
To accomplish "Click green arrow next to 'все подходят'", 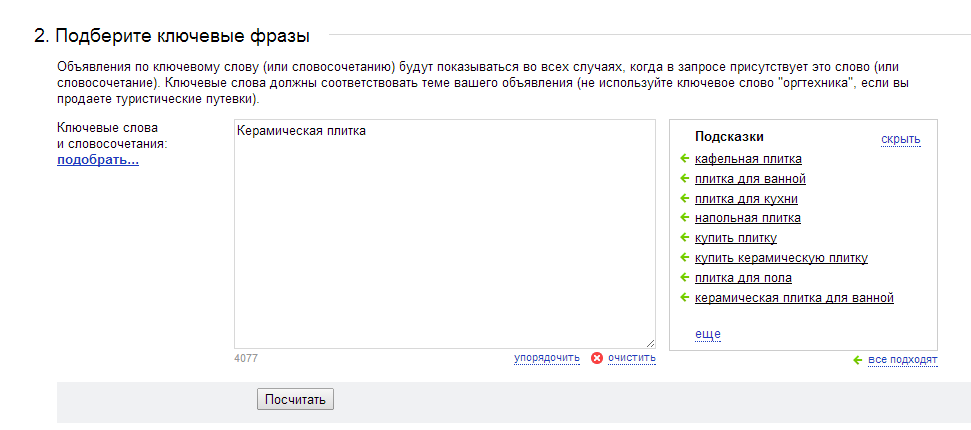I will click(858, 360).
